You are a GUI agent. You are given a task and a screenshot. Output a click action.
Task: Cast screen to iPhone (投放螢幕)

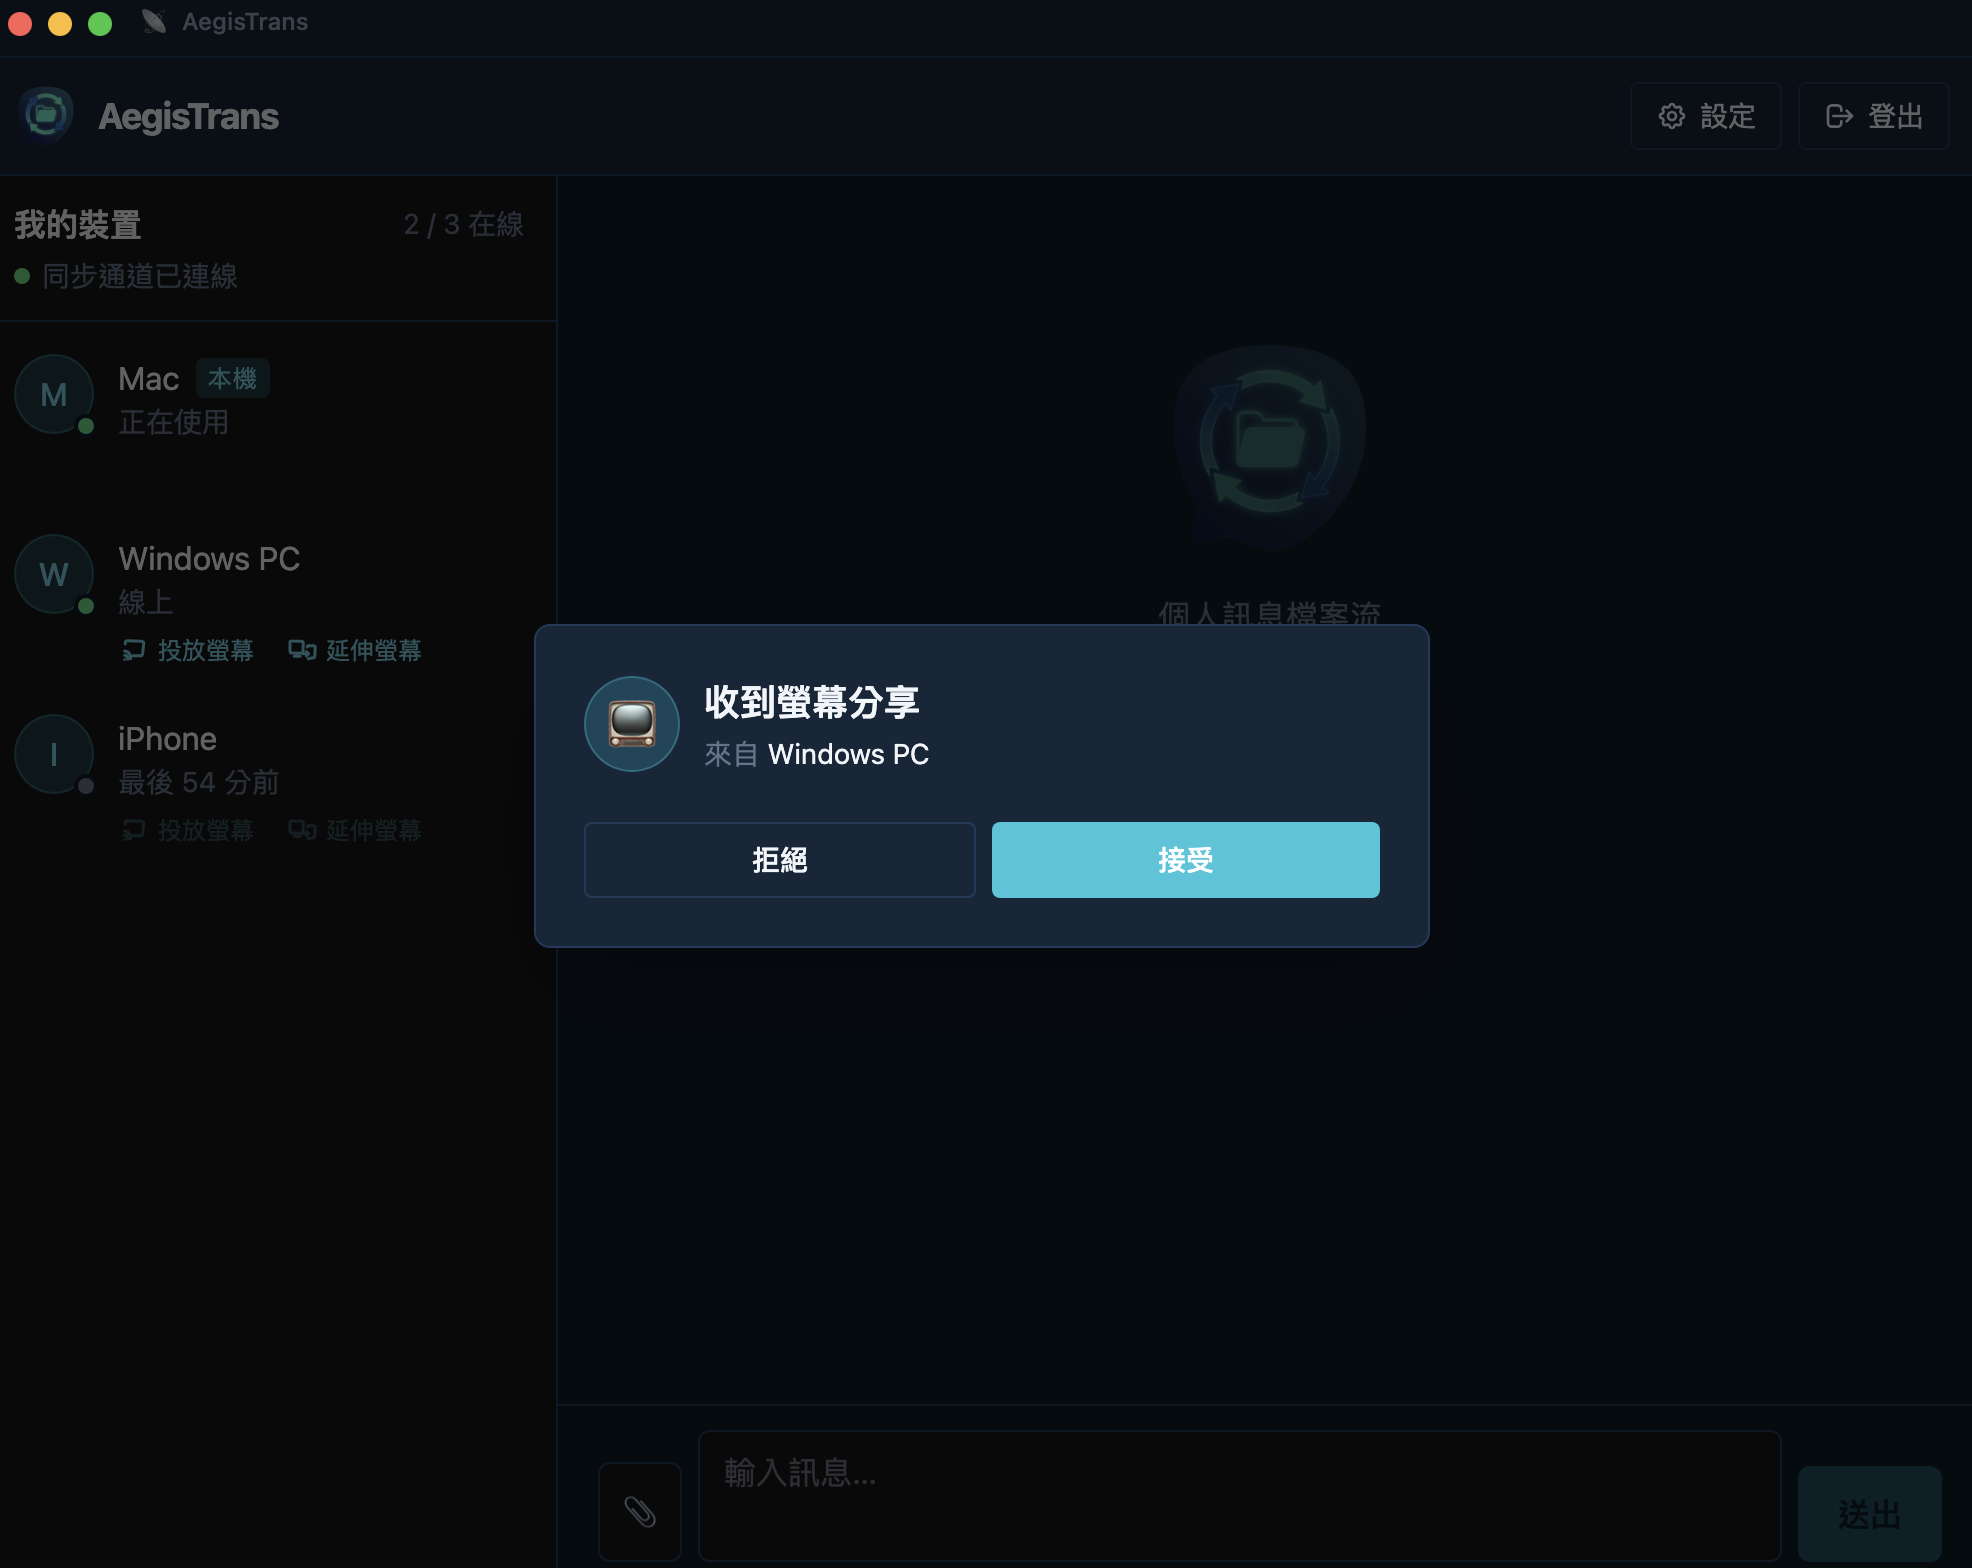click(x=187, y=830)
